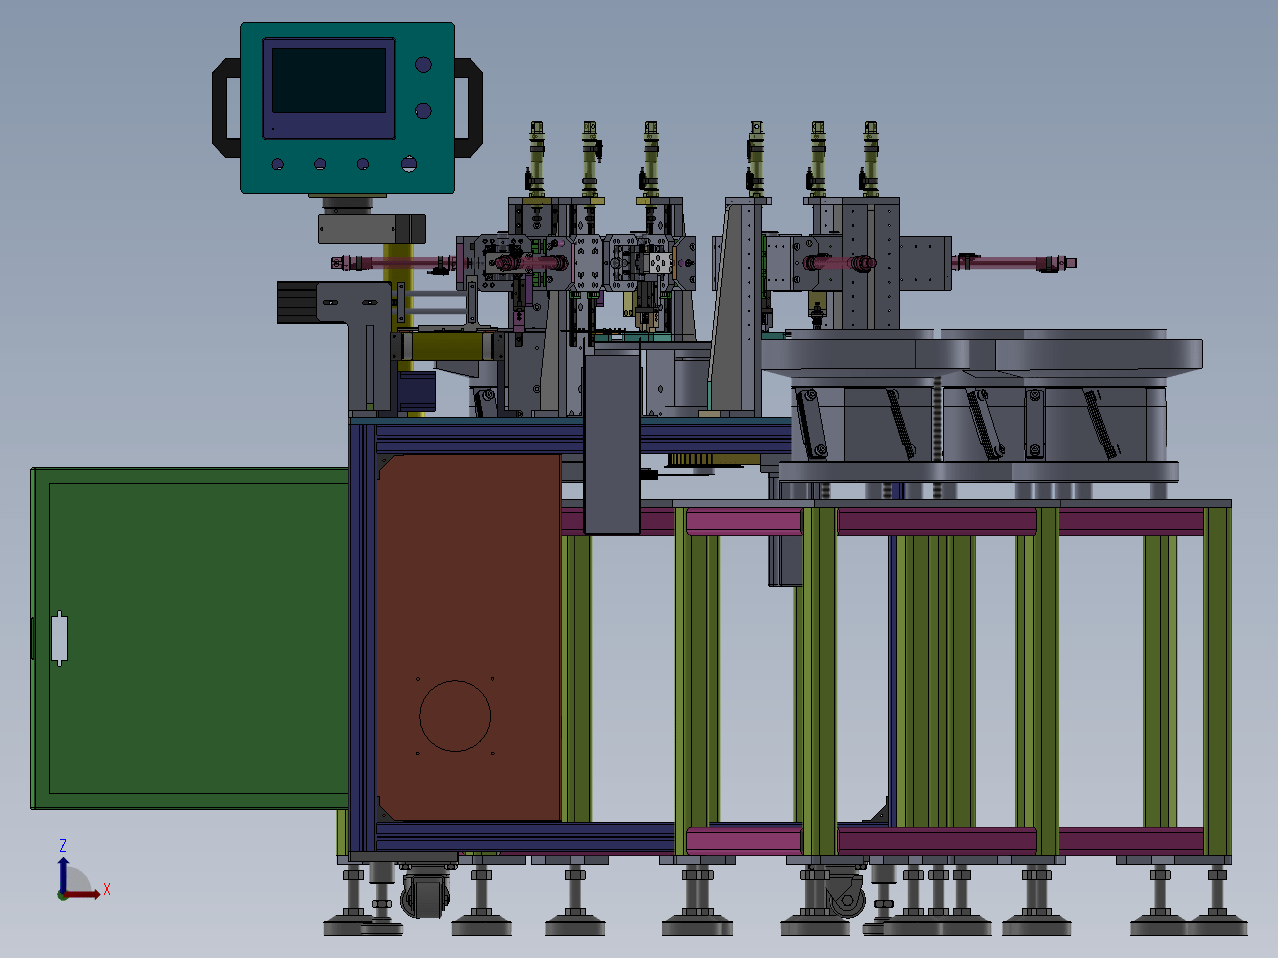Select right black handle of control box

pyautogui.click(x=468, y=107)
